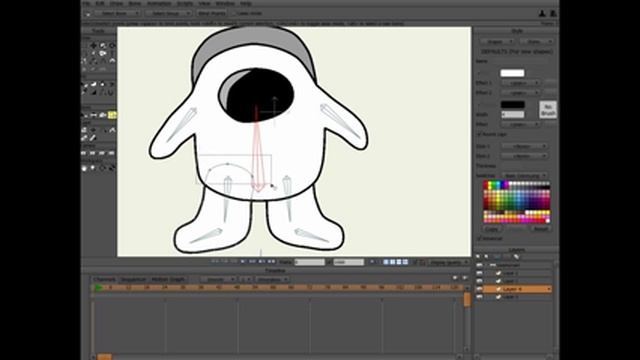Viewport: 640px width, 360px height.
Task: Click the Reset style button
Action: 541,229
